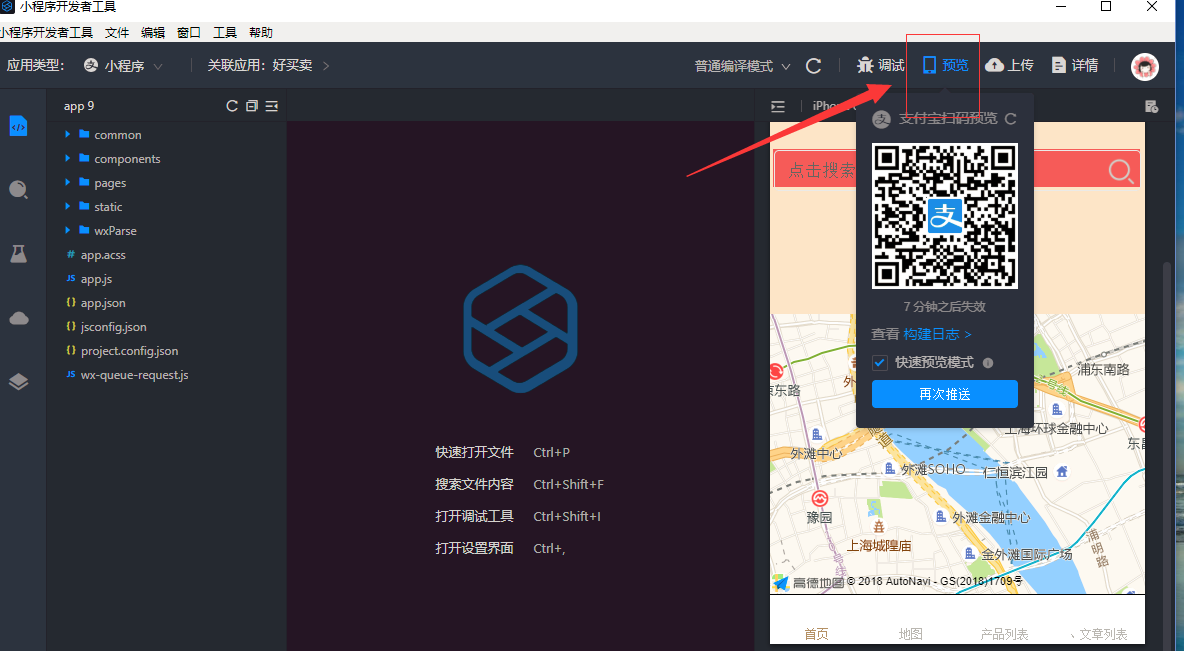This screenshot has width=1184, height=651.
Task: Open the cloud services sidebar icon
Action: tap(18, 318)
